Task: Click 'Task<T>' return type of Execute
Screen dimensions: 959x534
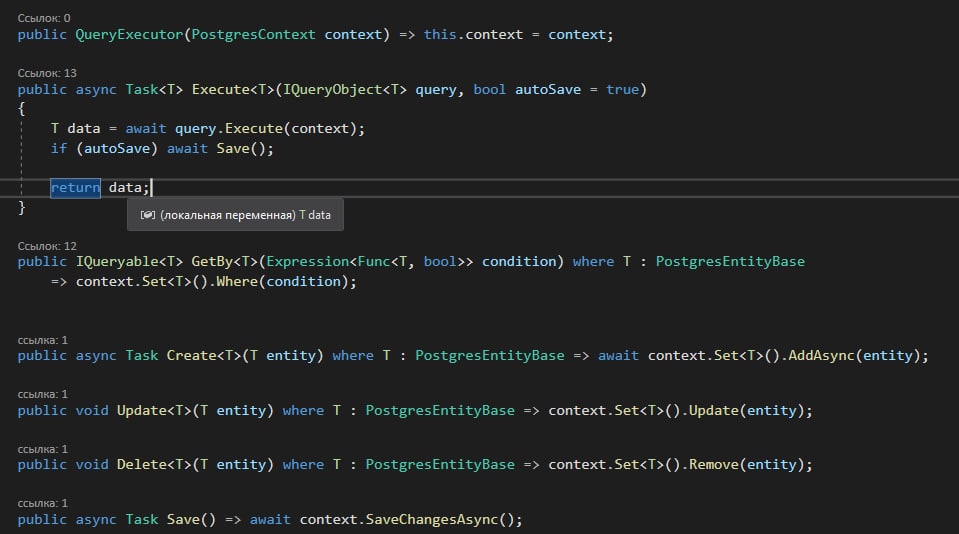Action: [x=154, y=89]
